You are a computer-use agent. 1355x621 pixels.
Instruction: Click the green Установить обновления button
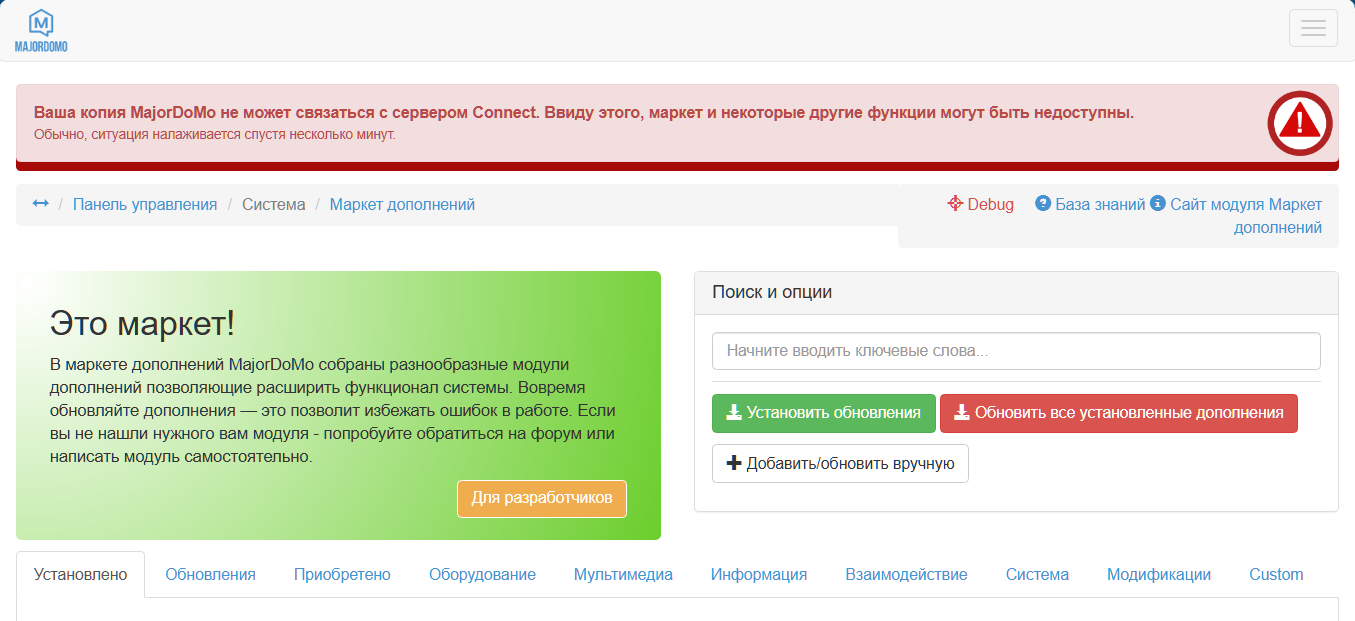pyautogui.click(x=824, y=413)
